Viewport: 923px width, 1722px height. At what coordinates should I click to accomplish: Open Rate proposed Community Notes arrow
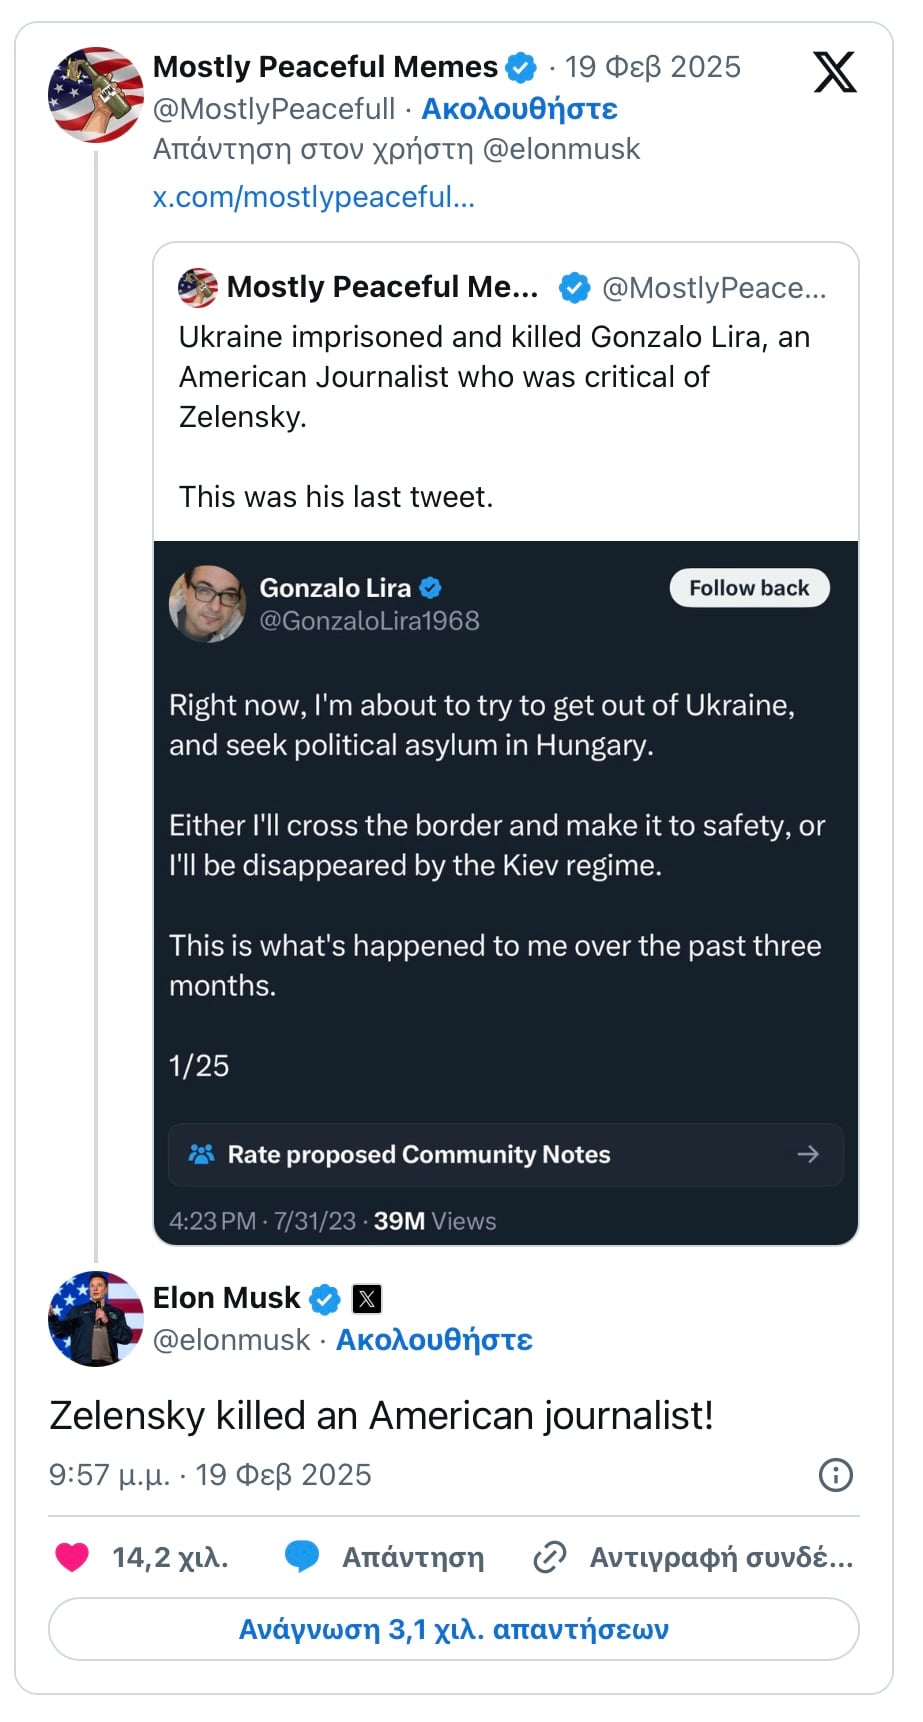point(807,1155)
